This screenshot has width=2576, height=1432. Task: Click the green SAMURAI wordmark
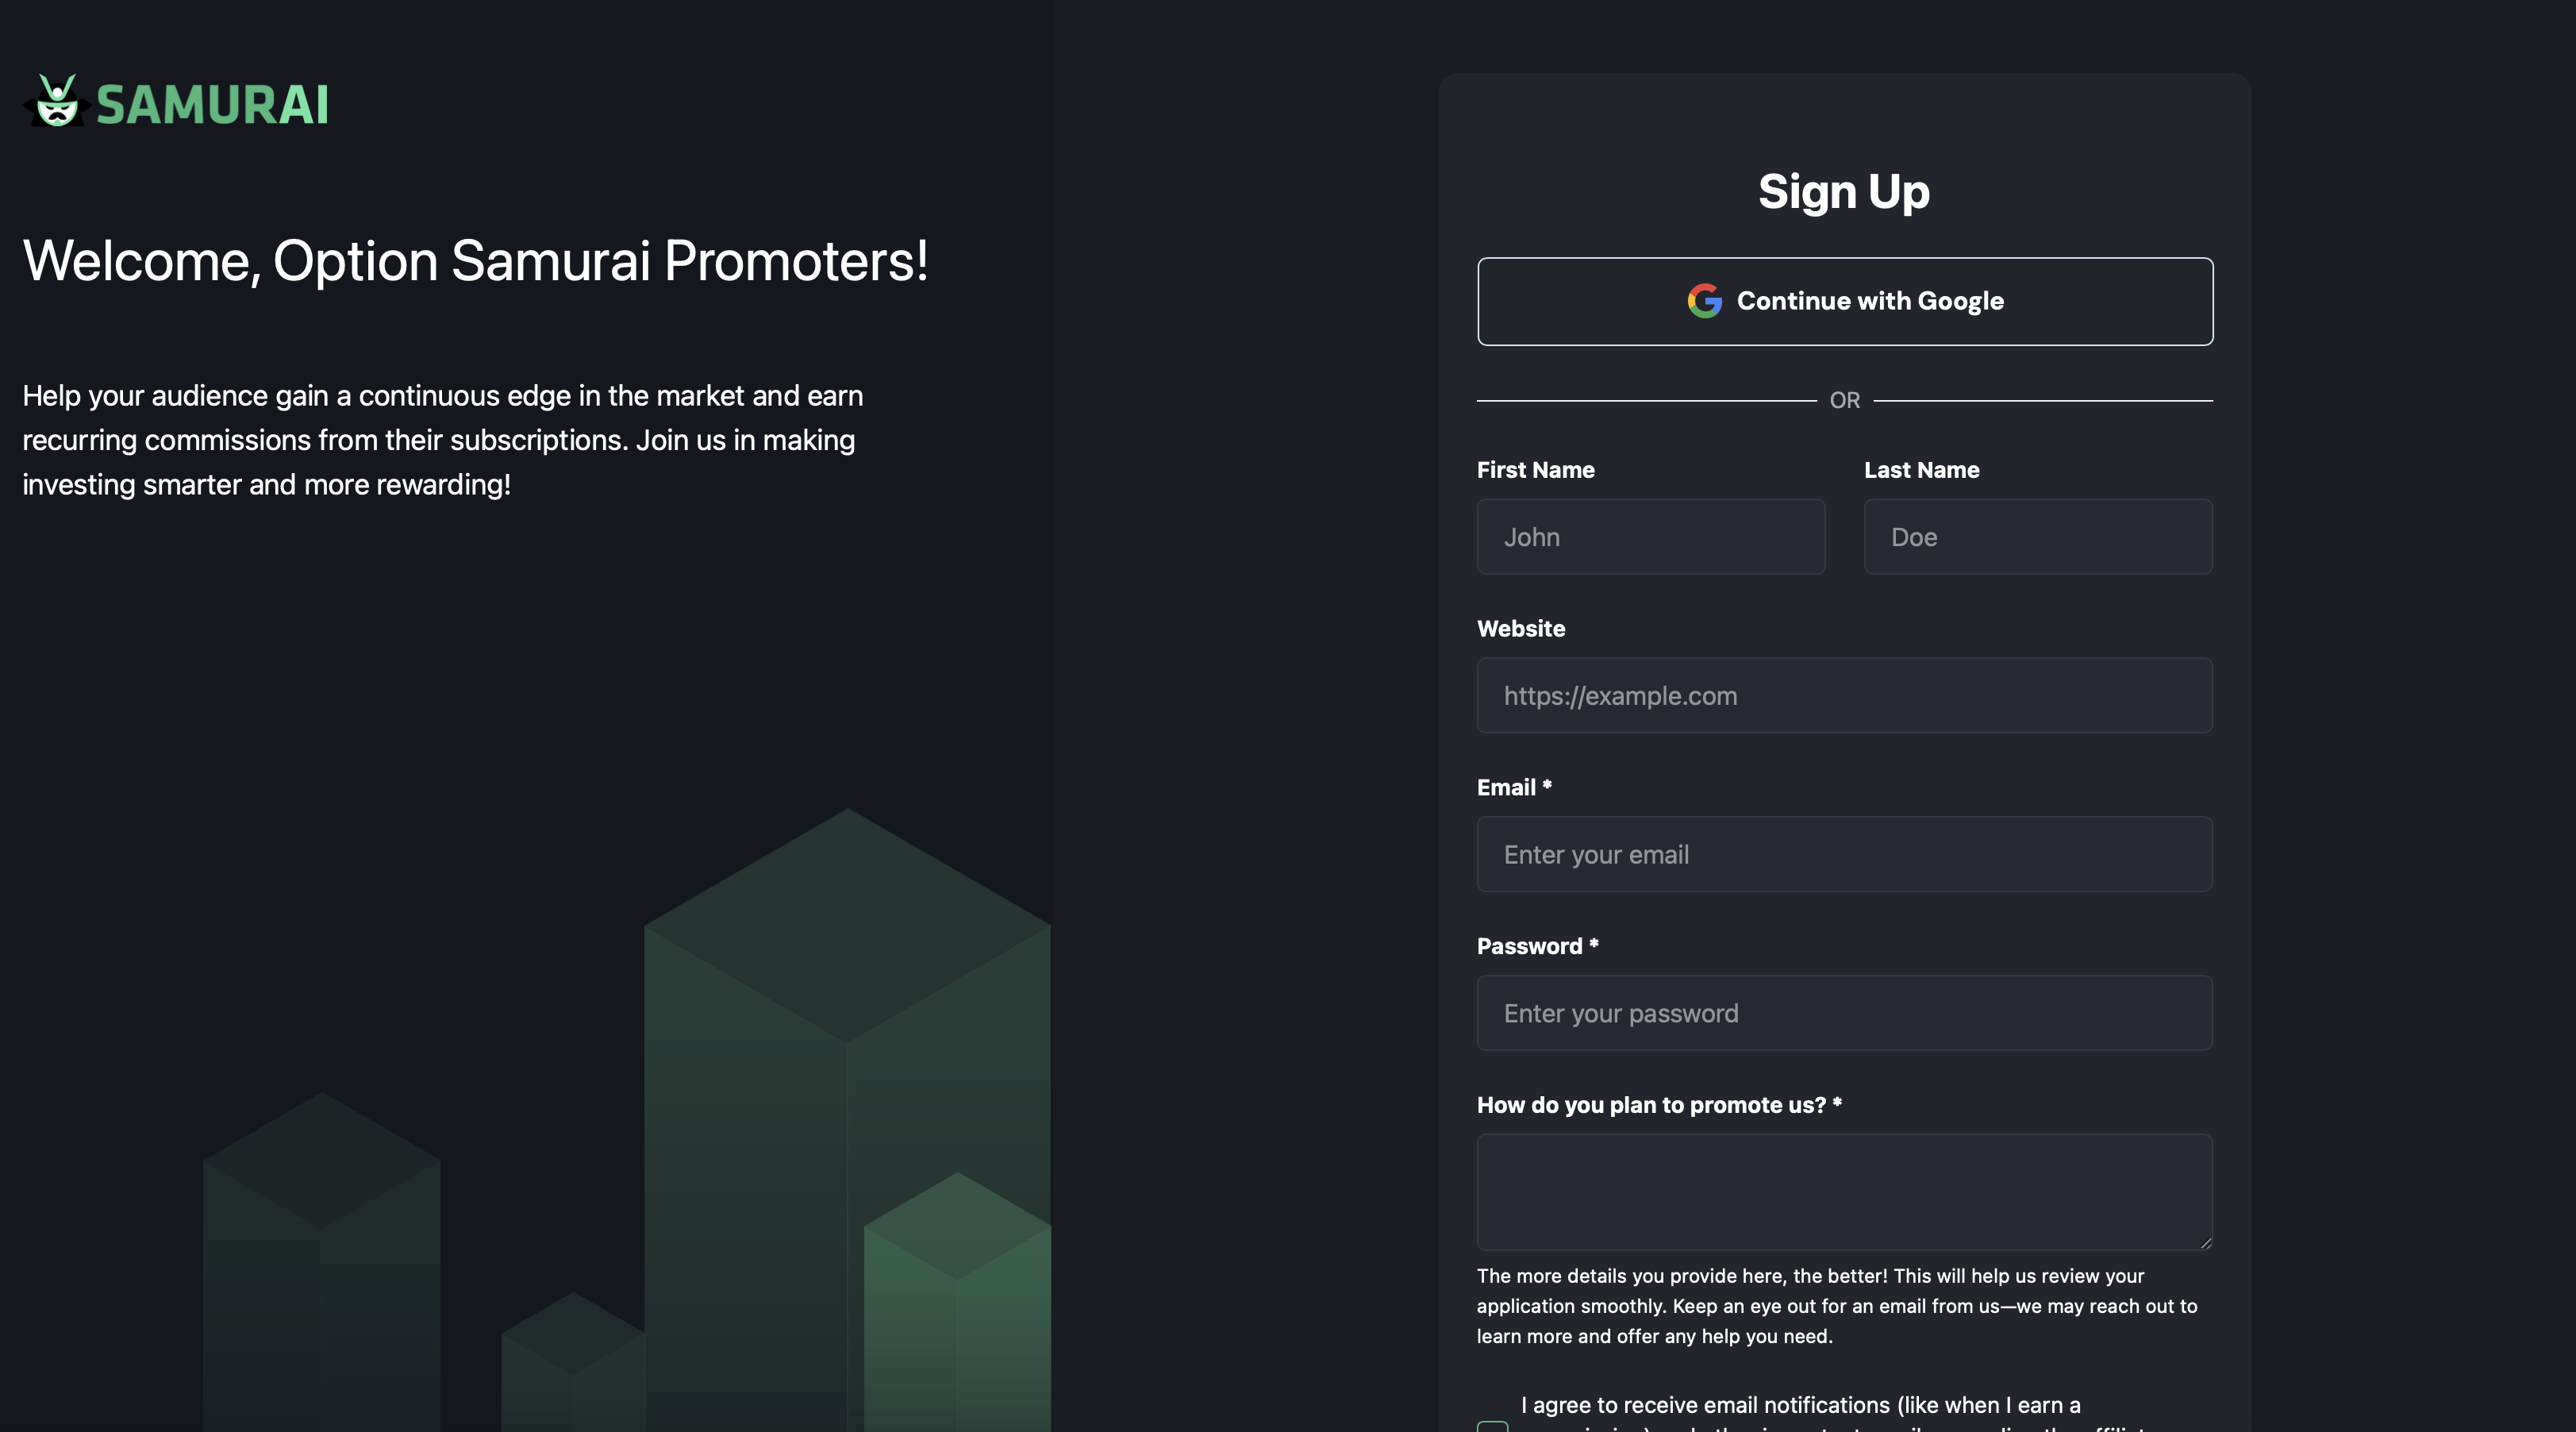(x=212, y=105)
